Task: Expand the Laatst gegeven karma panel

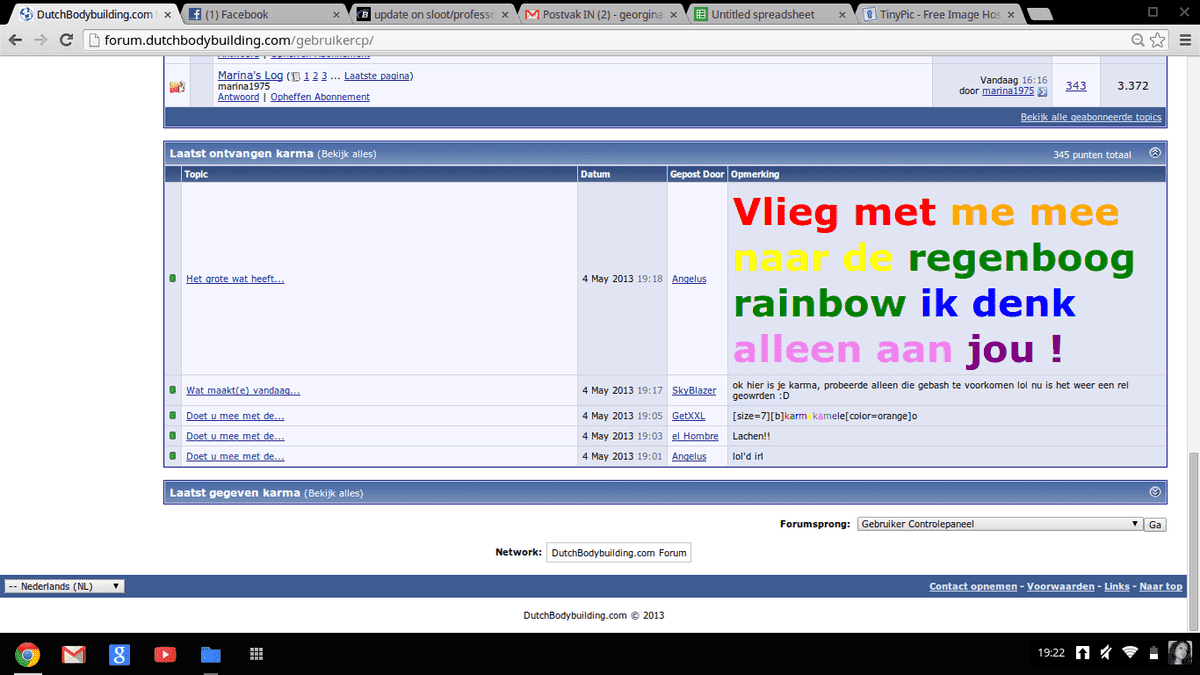Action: coord(1155,492)
